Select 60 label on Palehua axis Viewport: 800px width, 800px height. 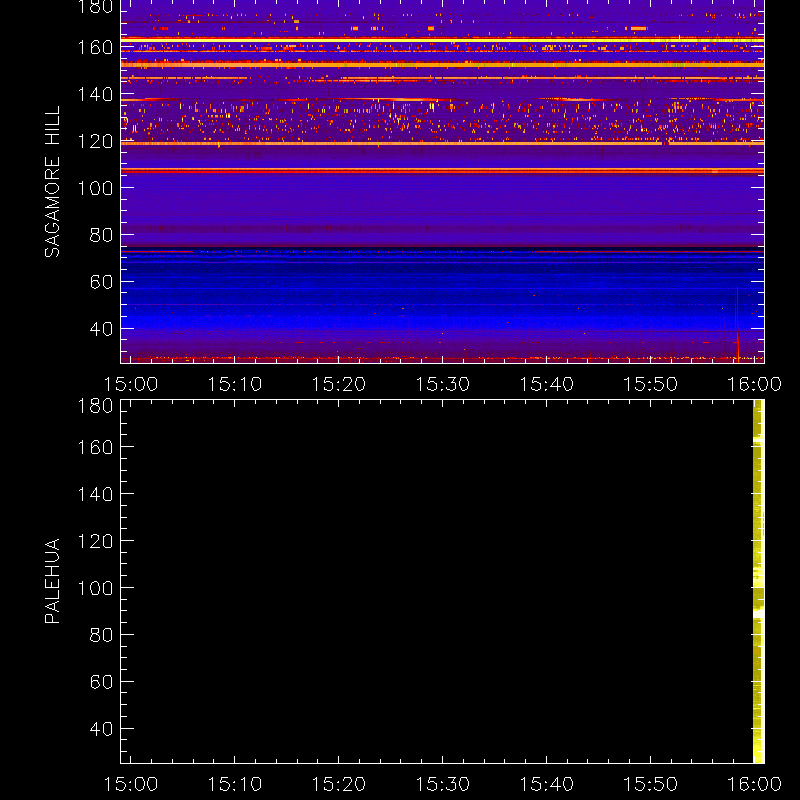101,682
